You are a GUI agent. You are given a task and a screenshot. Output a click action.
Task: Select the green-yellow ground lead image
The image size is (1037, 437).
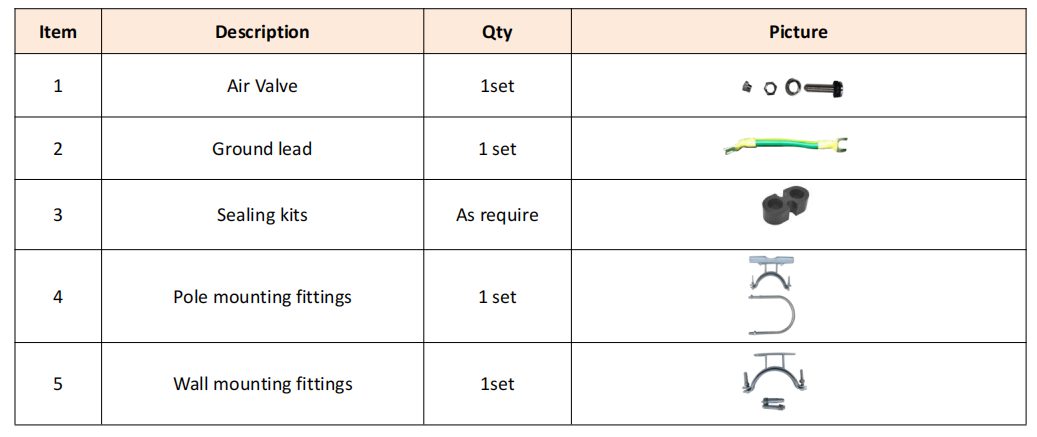tap(786, 149)
